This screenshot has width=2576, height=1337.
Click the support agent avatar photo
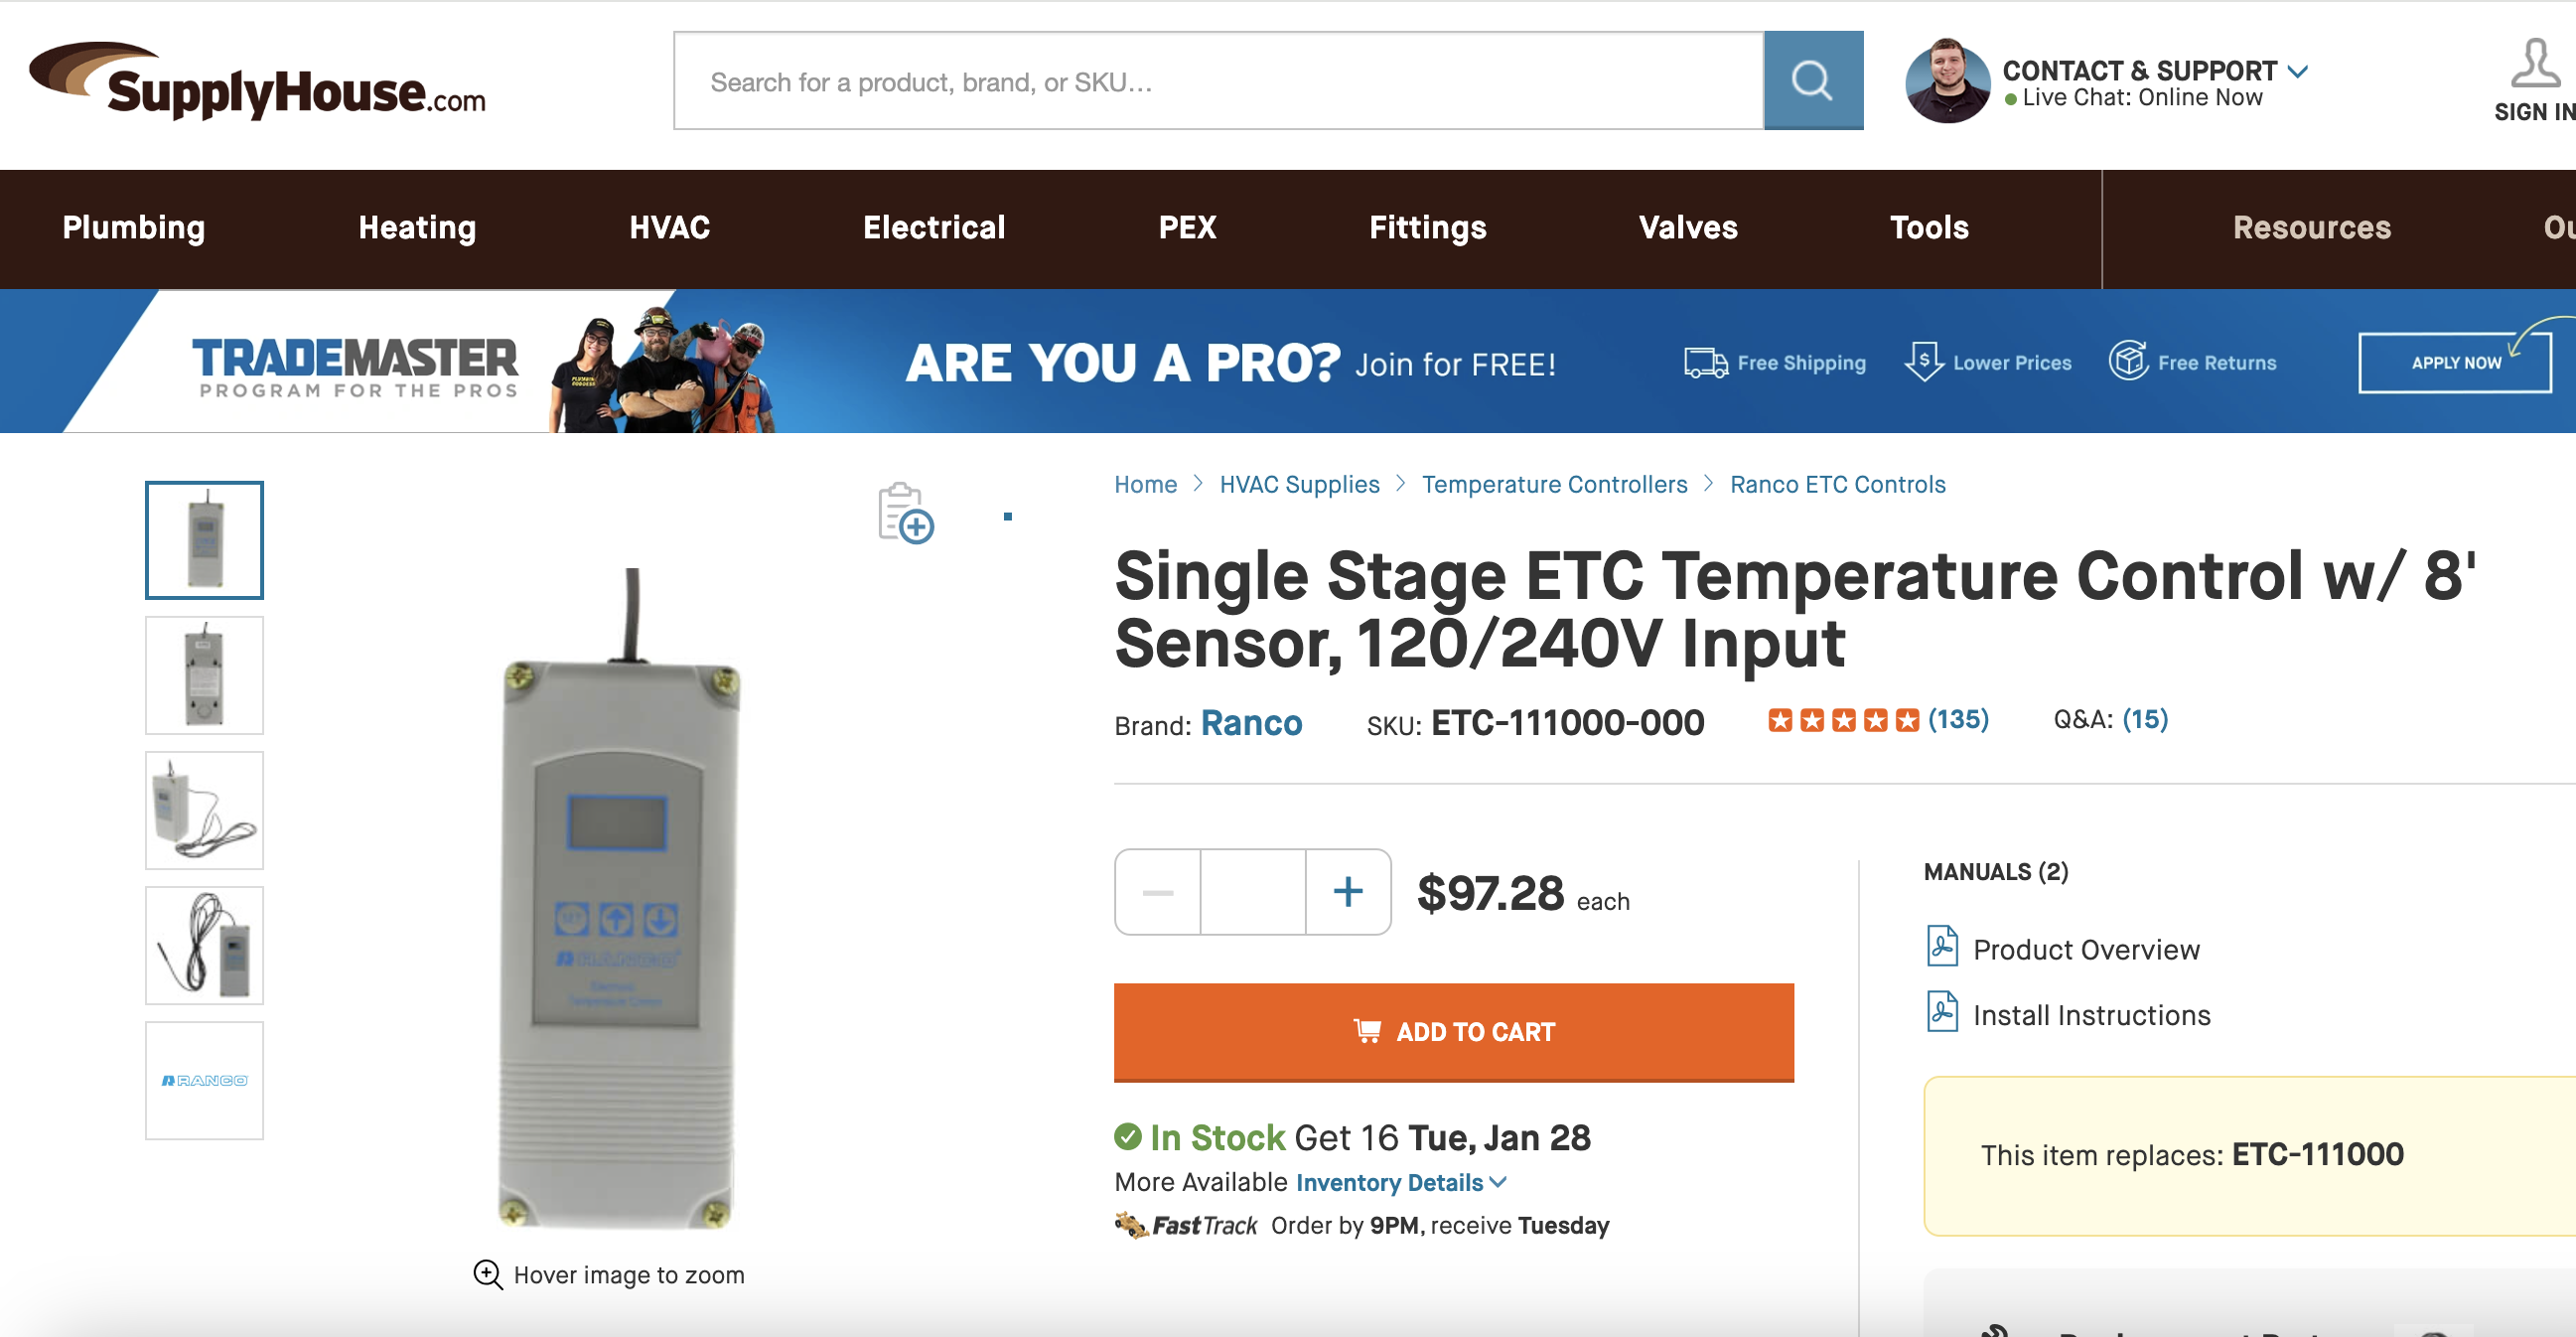(1947, 81)
